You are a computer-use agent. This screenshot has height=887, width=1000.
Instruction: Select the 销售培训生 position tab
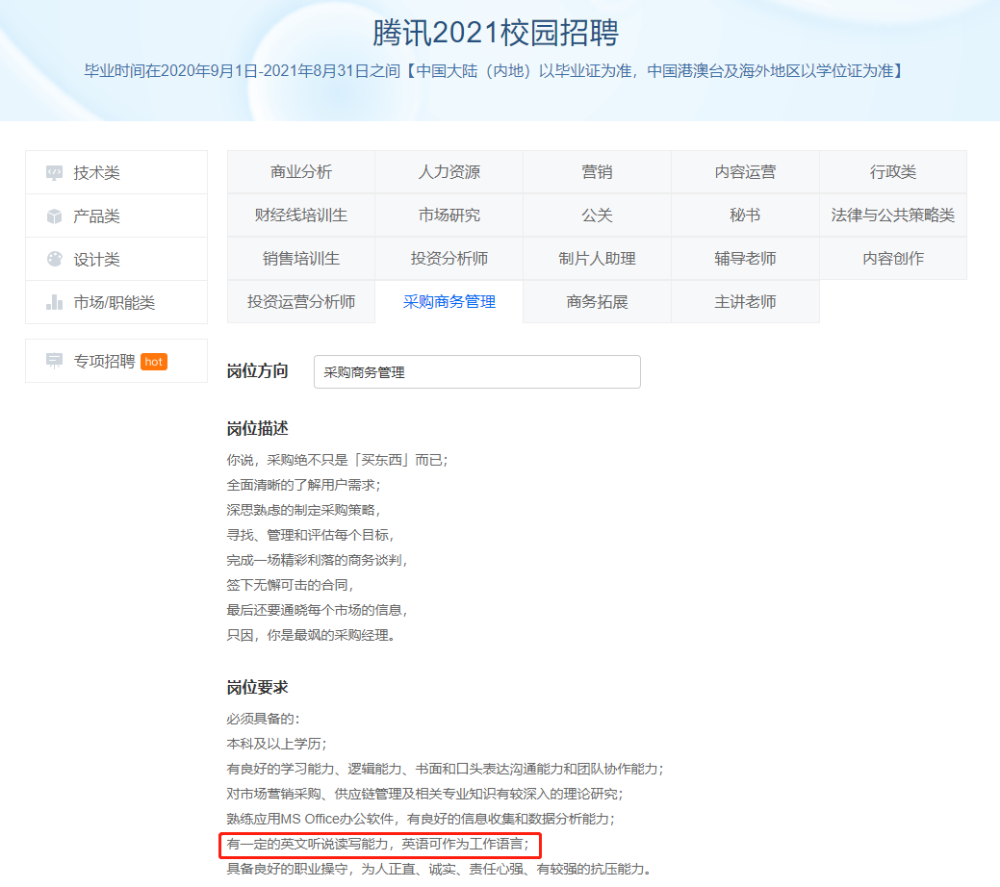[301, 259]
